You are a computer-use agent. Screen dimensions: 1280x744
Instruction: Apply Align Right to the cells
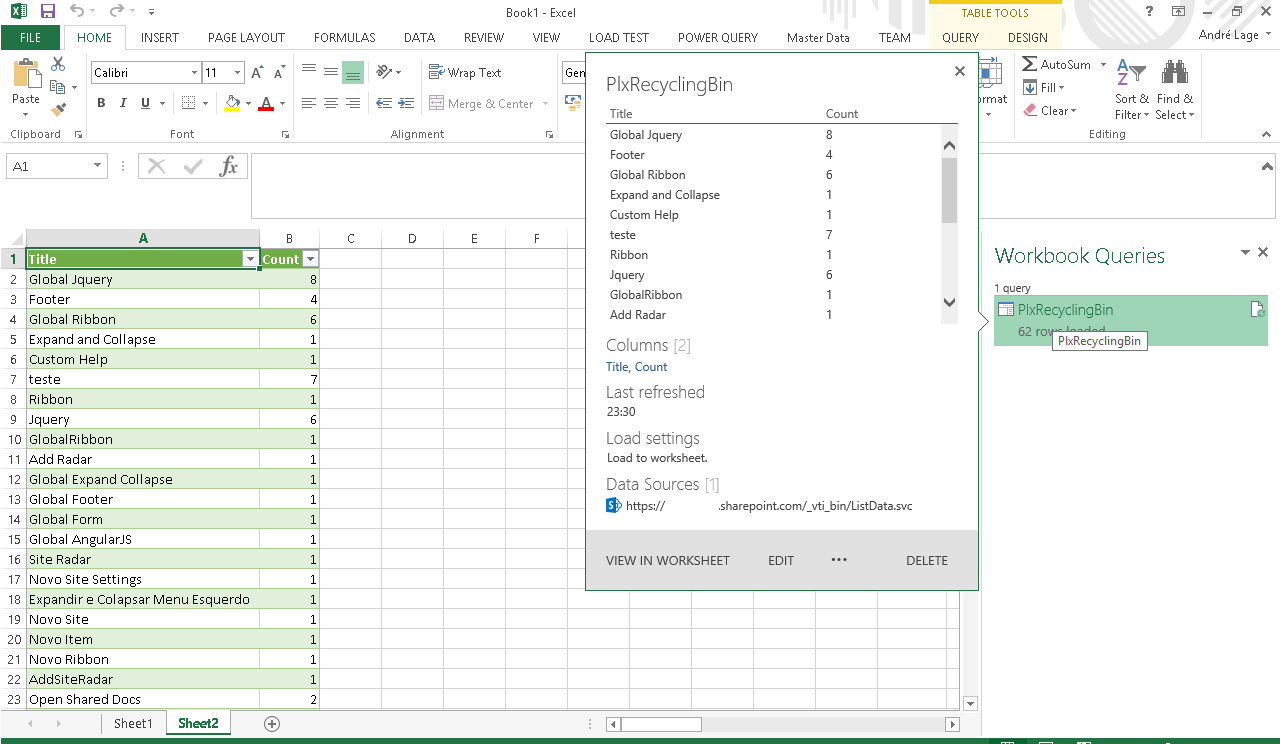click(353, 103)
